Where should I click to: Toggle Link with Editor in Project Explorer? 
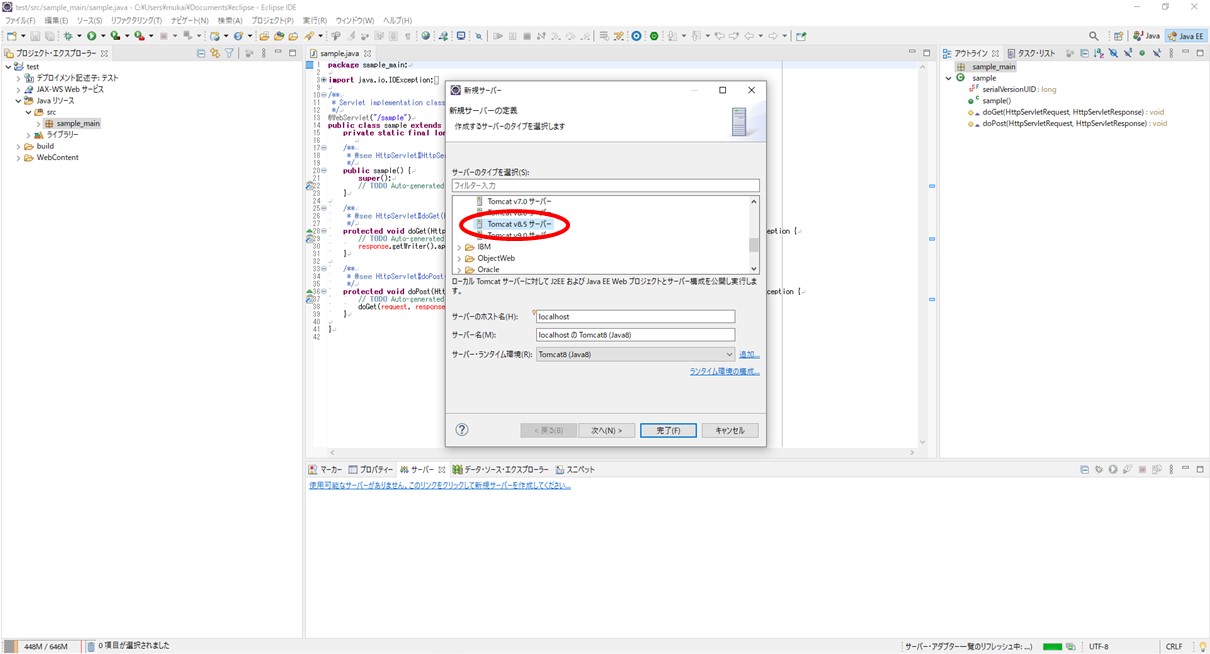pos(215,53)
